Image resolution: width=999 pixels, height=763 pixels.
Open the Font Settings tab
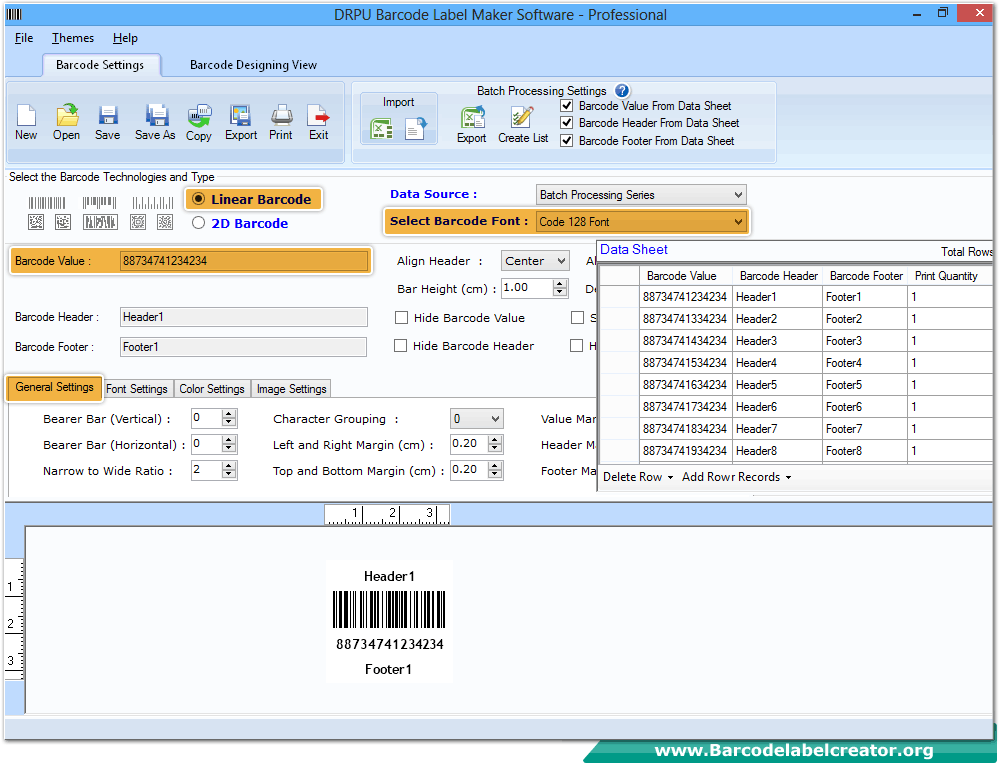[x=137, y=389]
